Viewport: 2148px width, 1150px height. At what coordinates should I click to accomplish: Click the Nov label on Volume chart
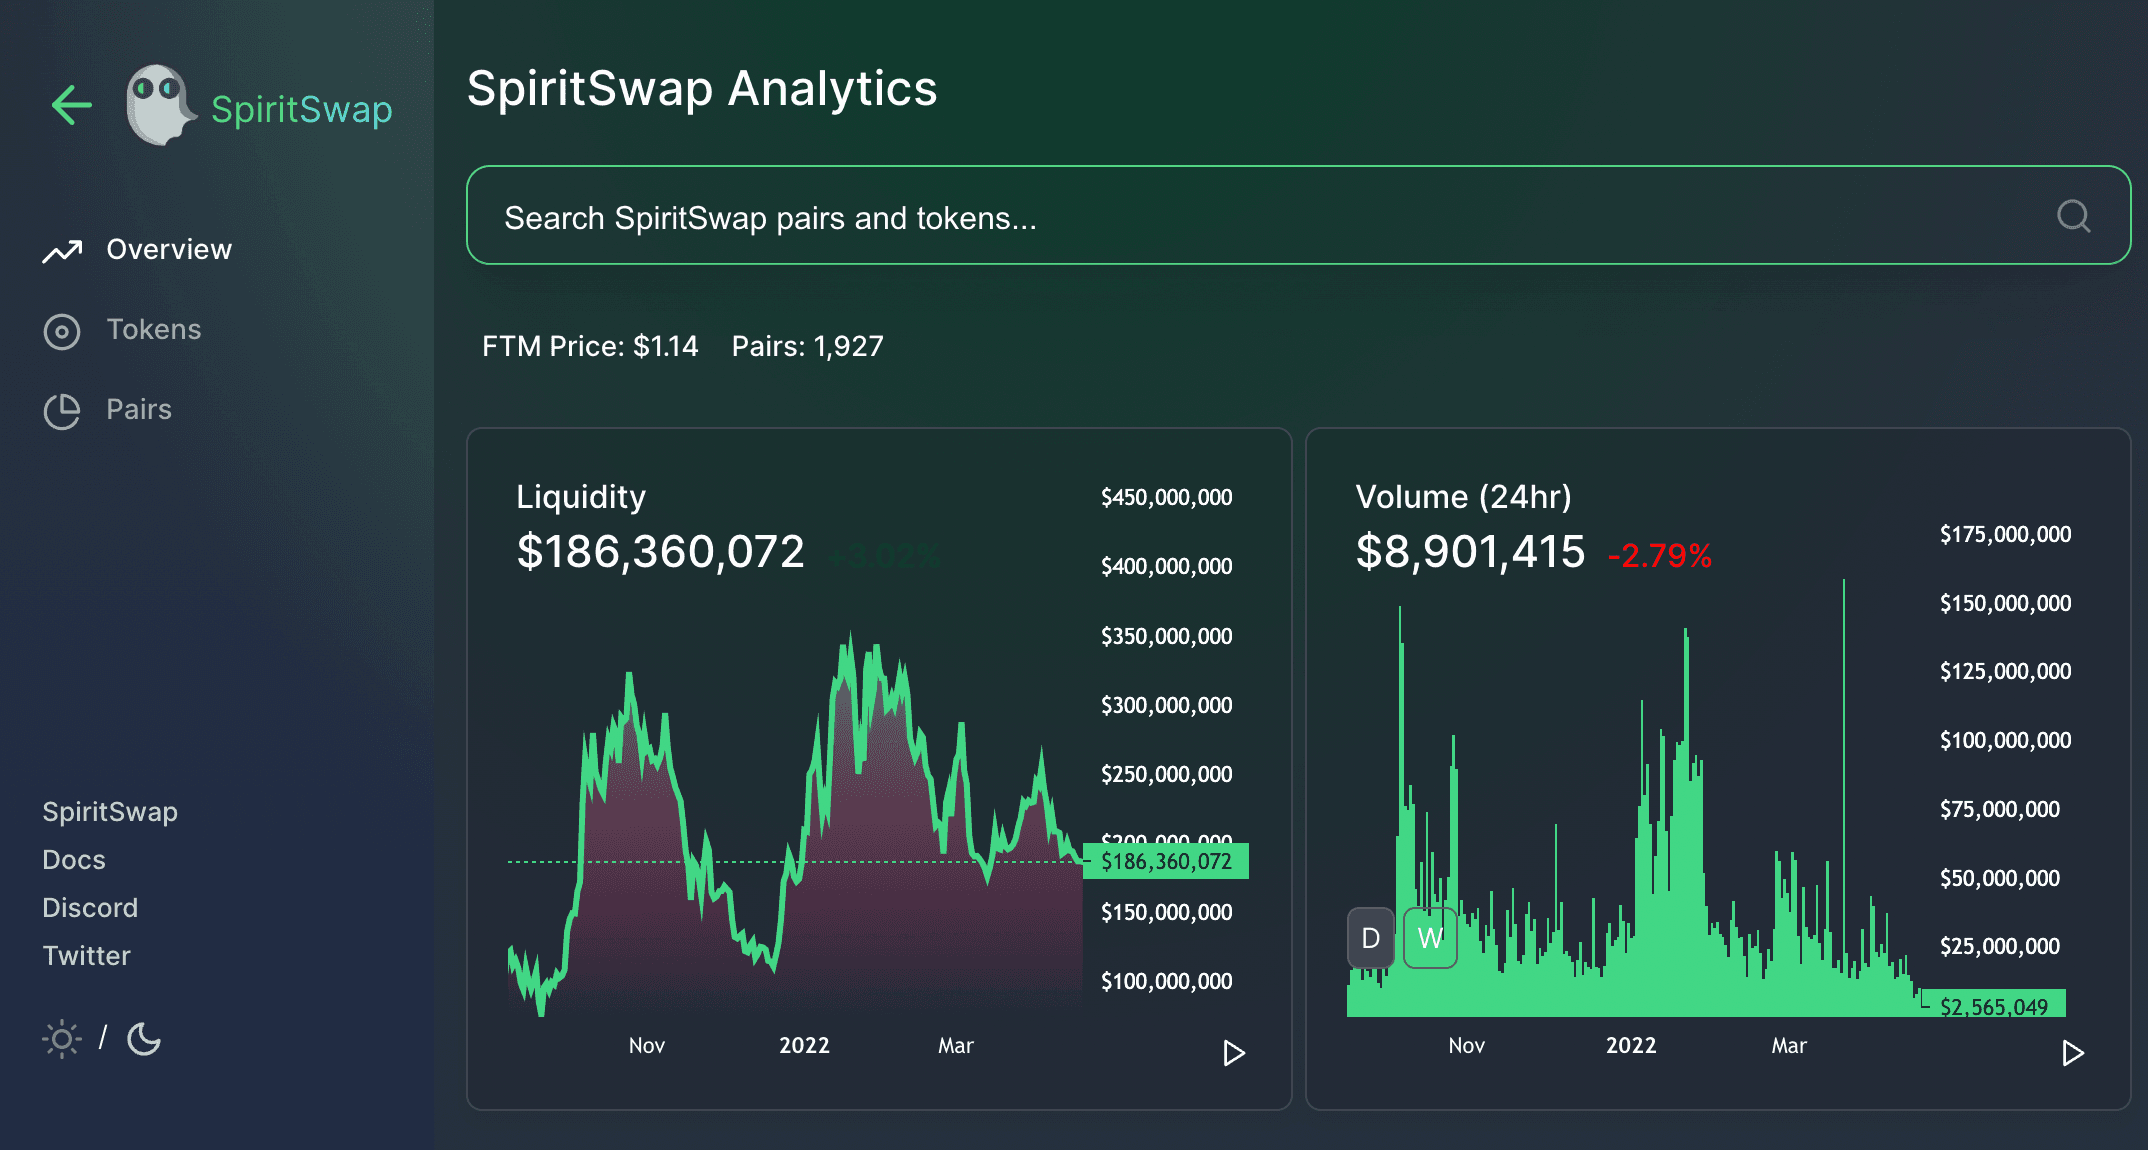tap(1466, 1045)
